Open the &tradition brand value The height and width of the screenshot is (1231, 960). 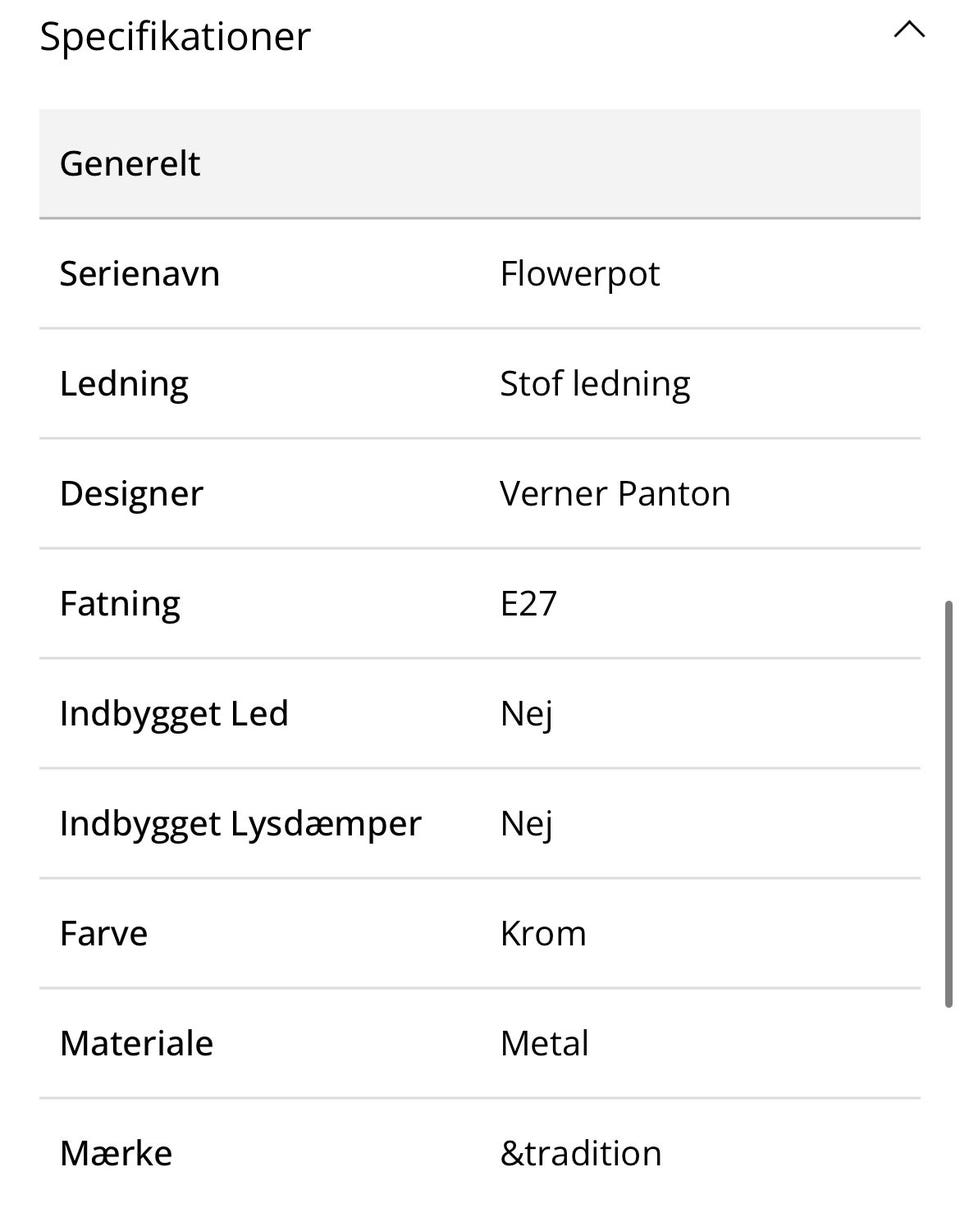[x=580, y=1153]
